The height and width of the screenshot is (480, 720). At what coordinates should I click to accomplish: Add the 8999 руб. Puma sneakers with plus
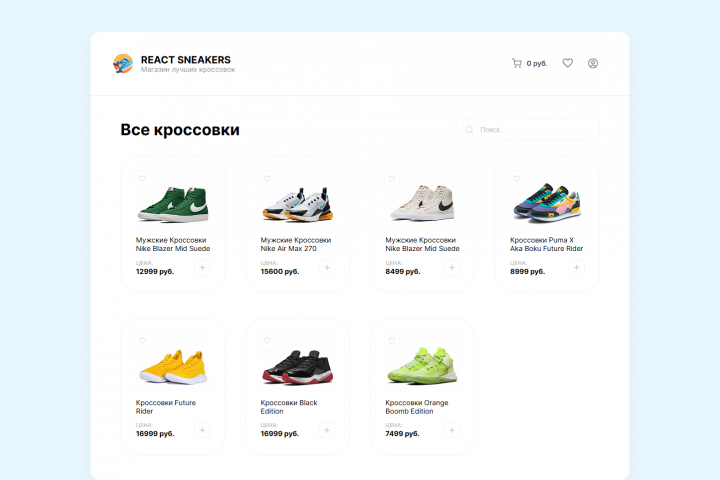pyautogui.click(x=576, y=267)
